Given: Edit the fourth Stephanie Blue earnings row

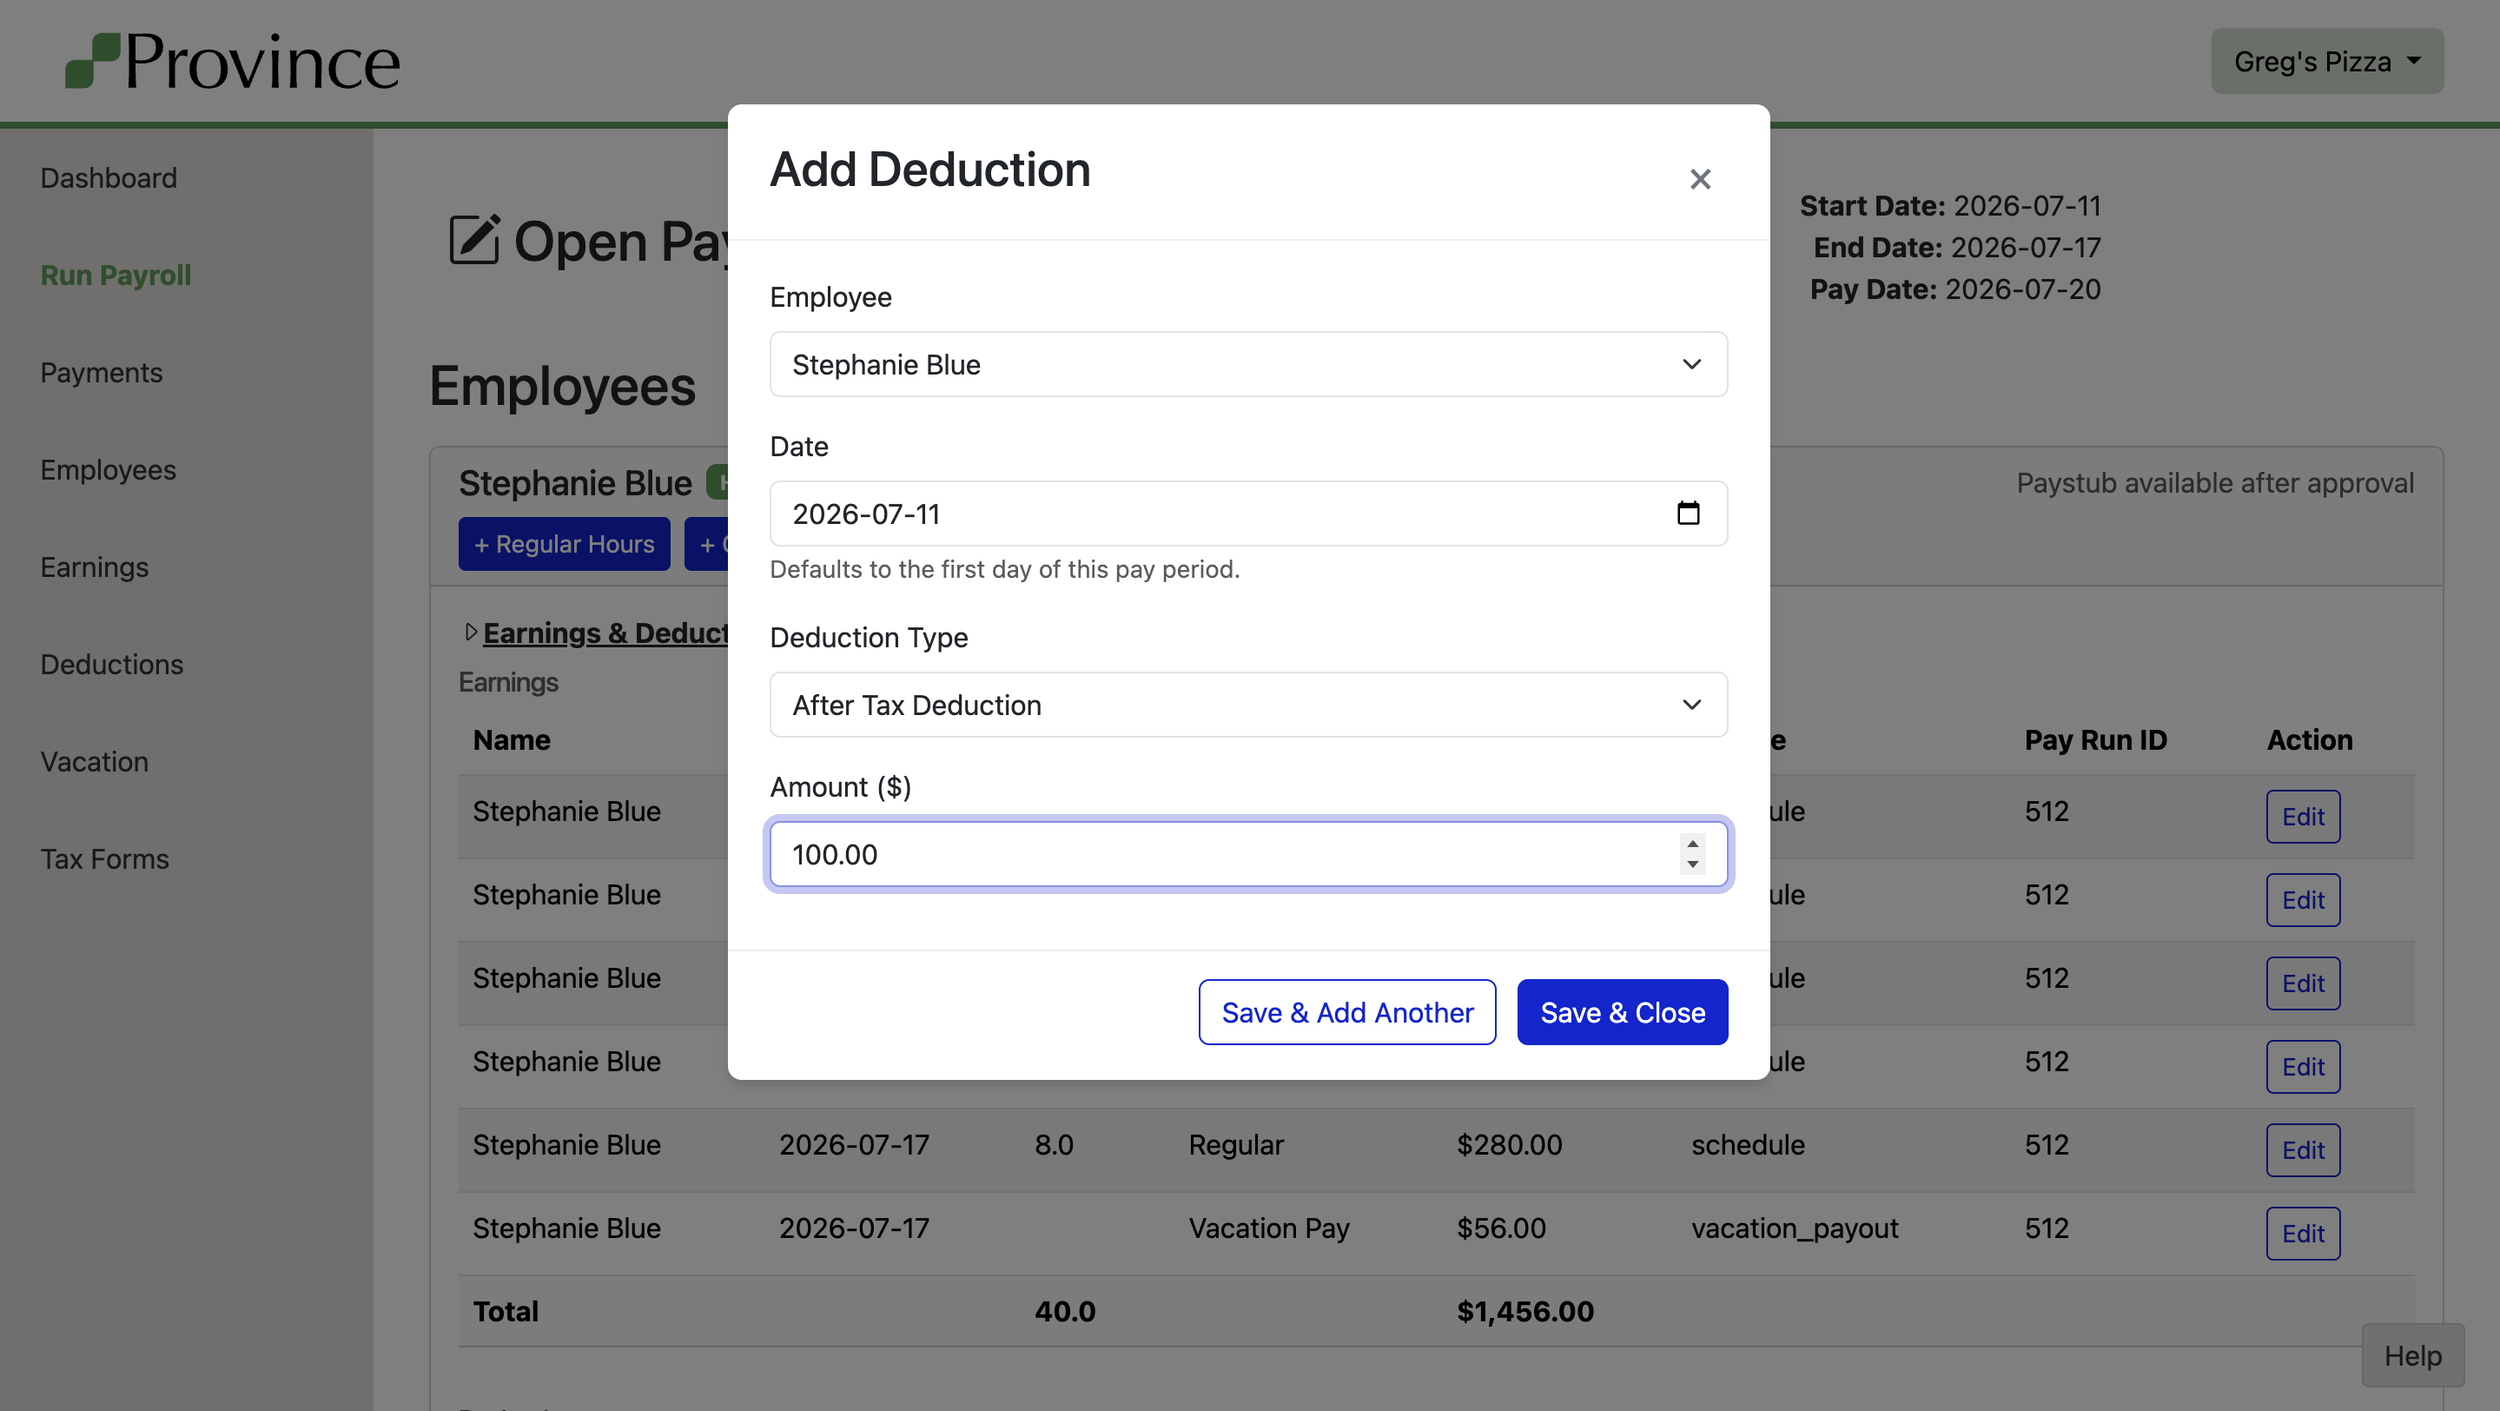Looking at the screenshot, I should (x=2303, y=1066).
